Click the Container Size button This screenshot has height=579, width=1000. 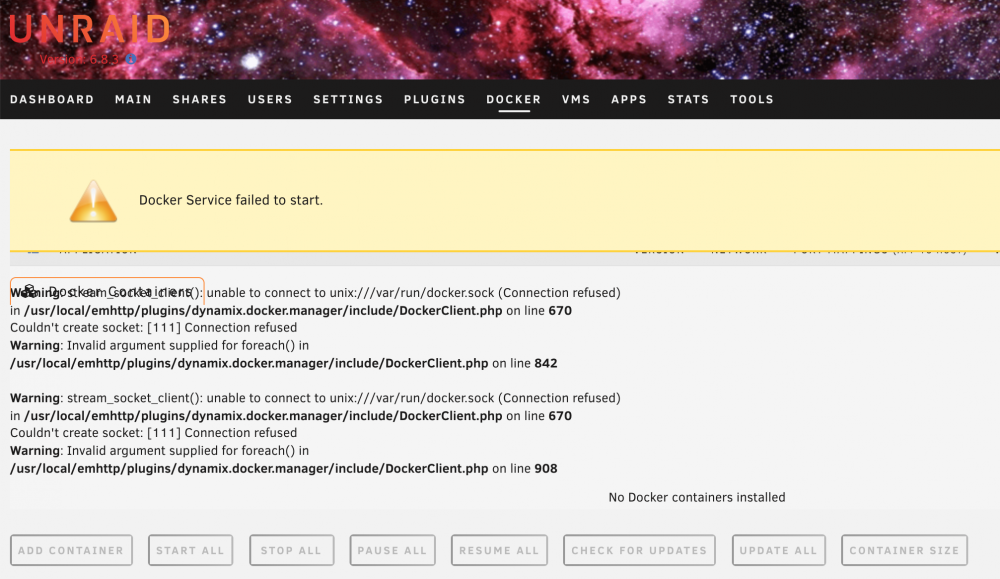pos(904,550)
